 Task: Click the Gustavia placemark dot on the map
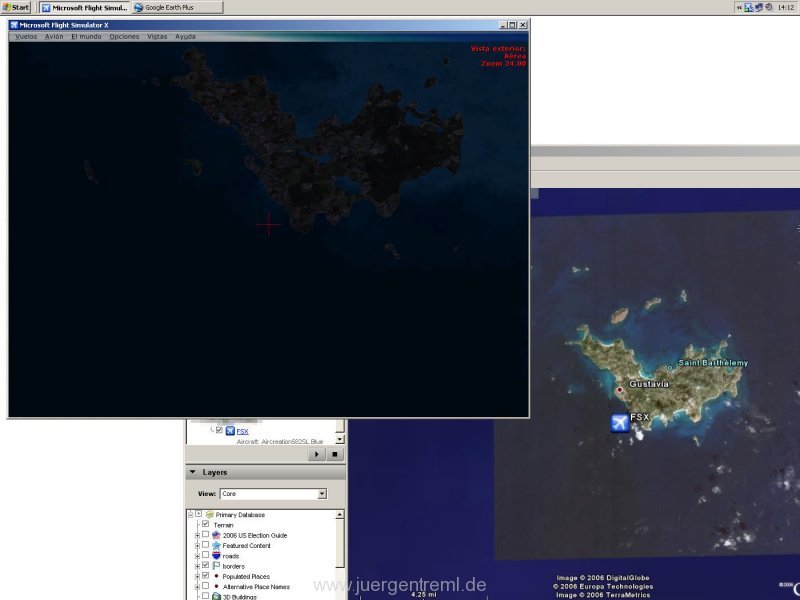click(620, 390)
